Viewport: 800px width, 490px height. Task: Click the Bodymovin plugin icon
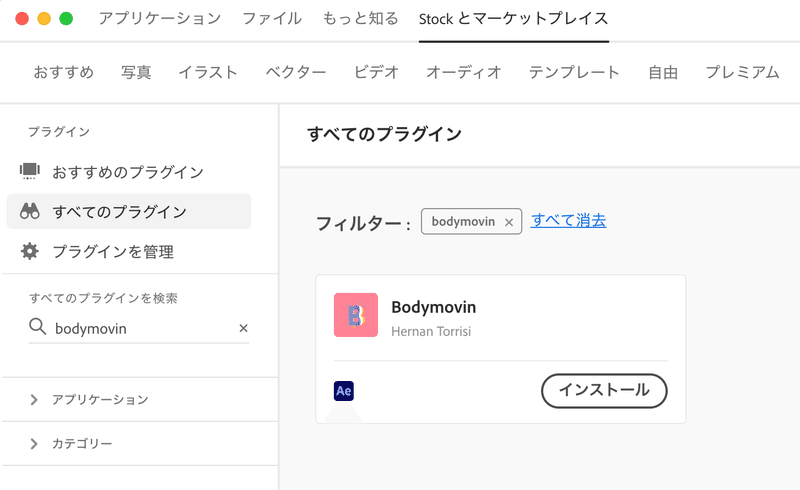(x=356, y=315)
